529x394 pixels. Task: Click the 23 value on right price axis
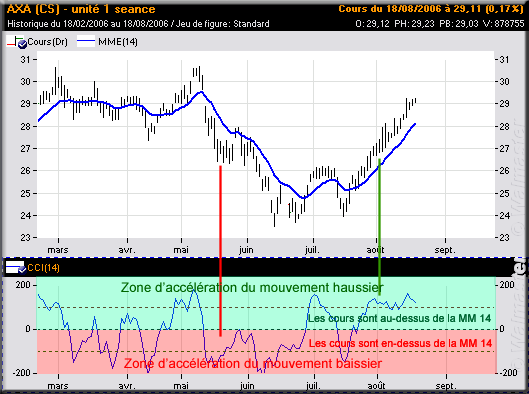(x=505, y=238)
